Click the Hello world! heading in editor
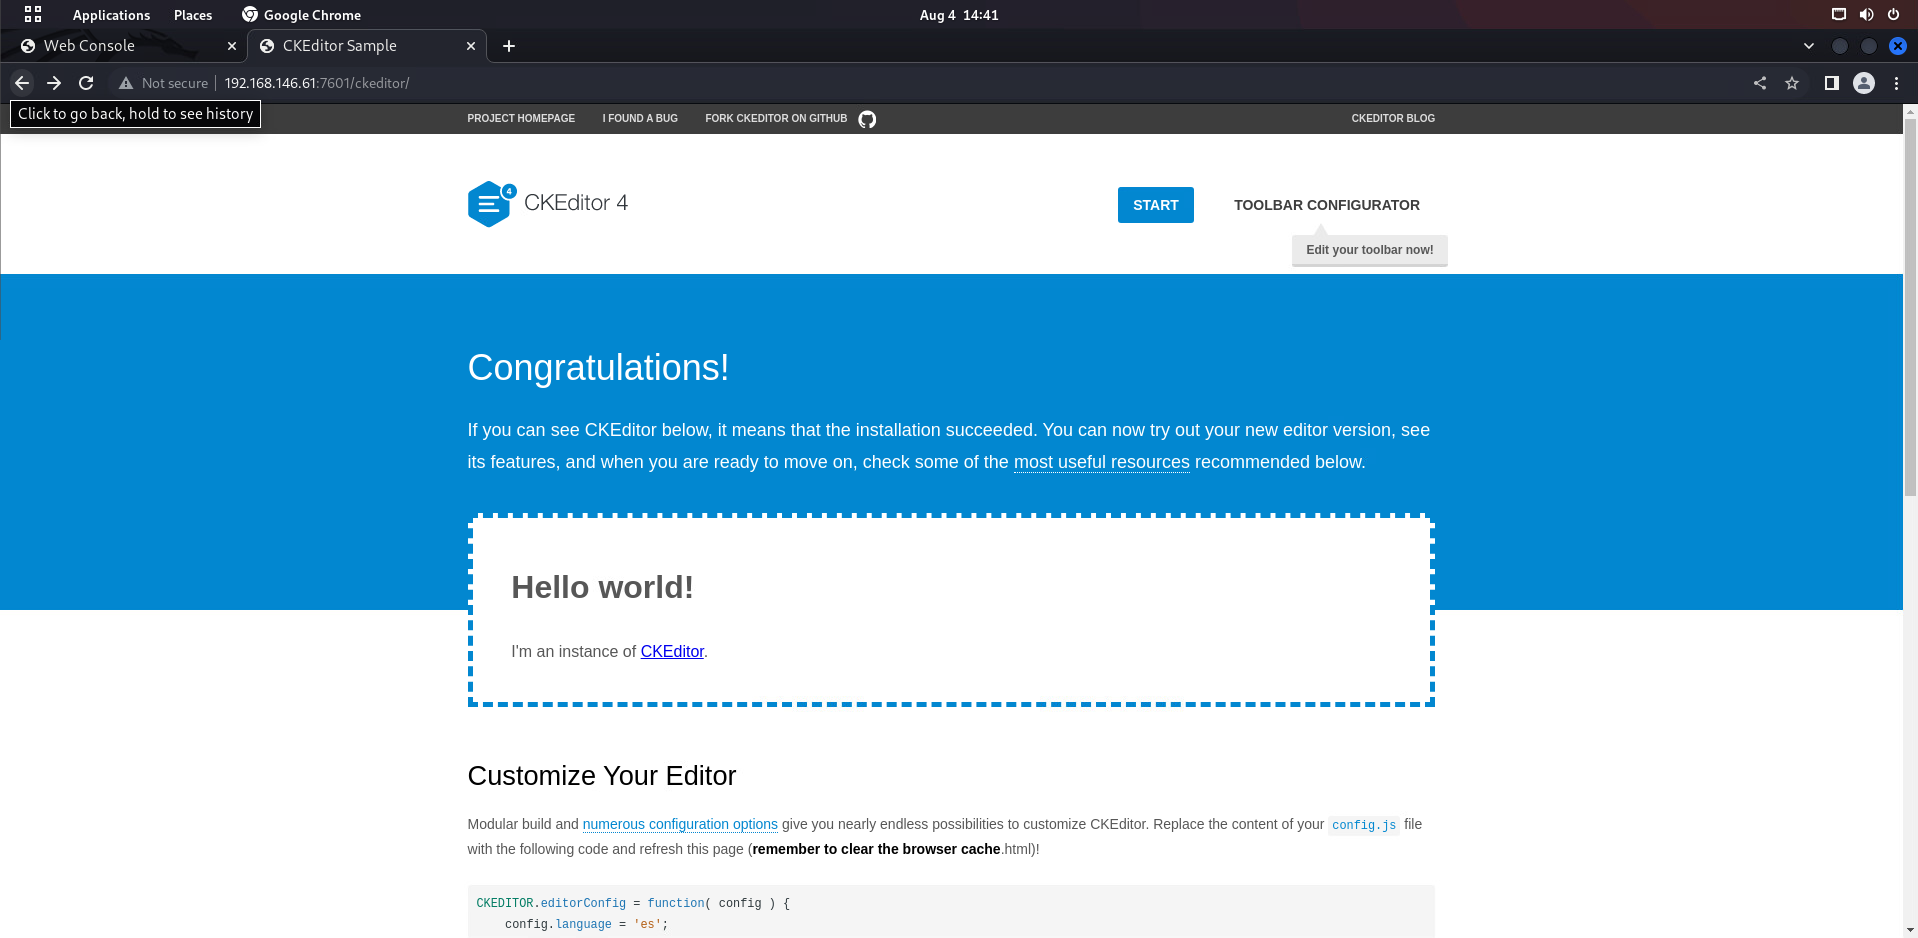Viewport: 1918px width, 938px height. (x=602, y=587)
